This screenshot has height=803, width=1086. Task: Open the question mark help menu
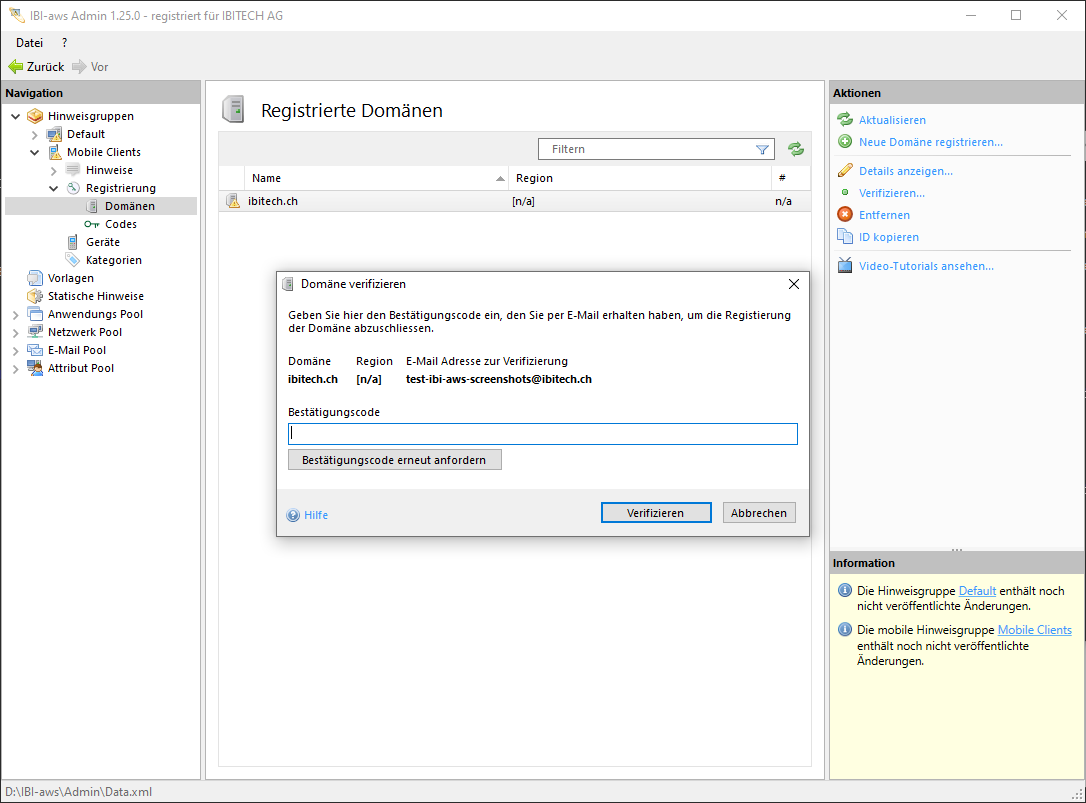click(65, 42)
